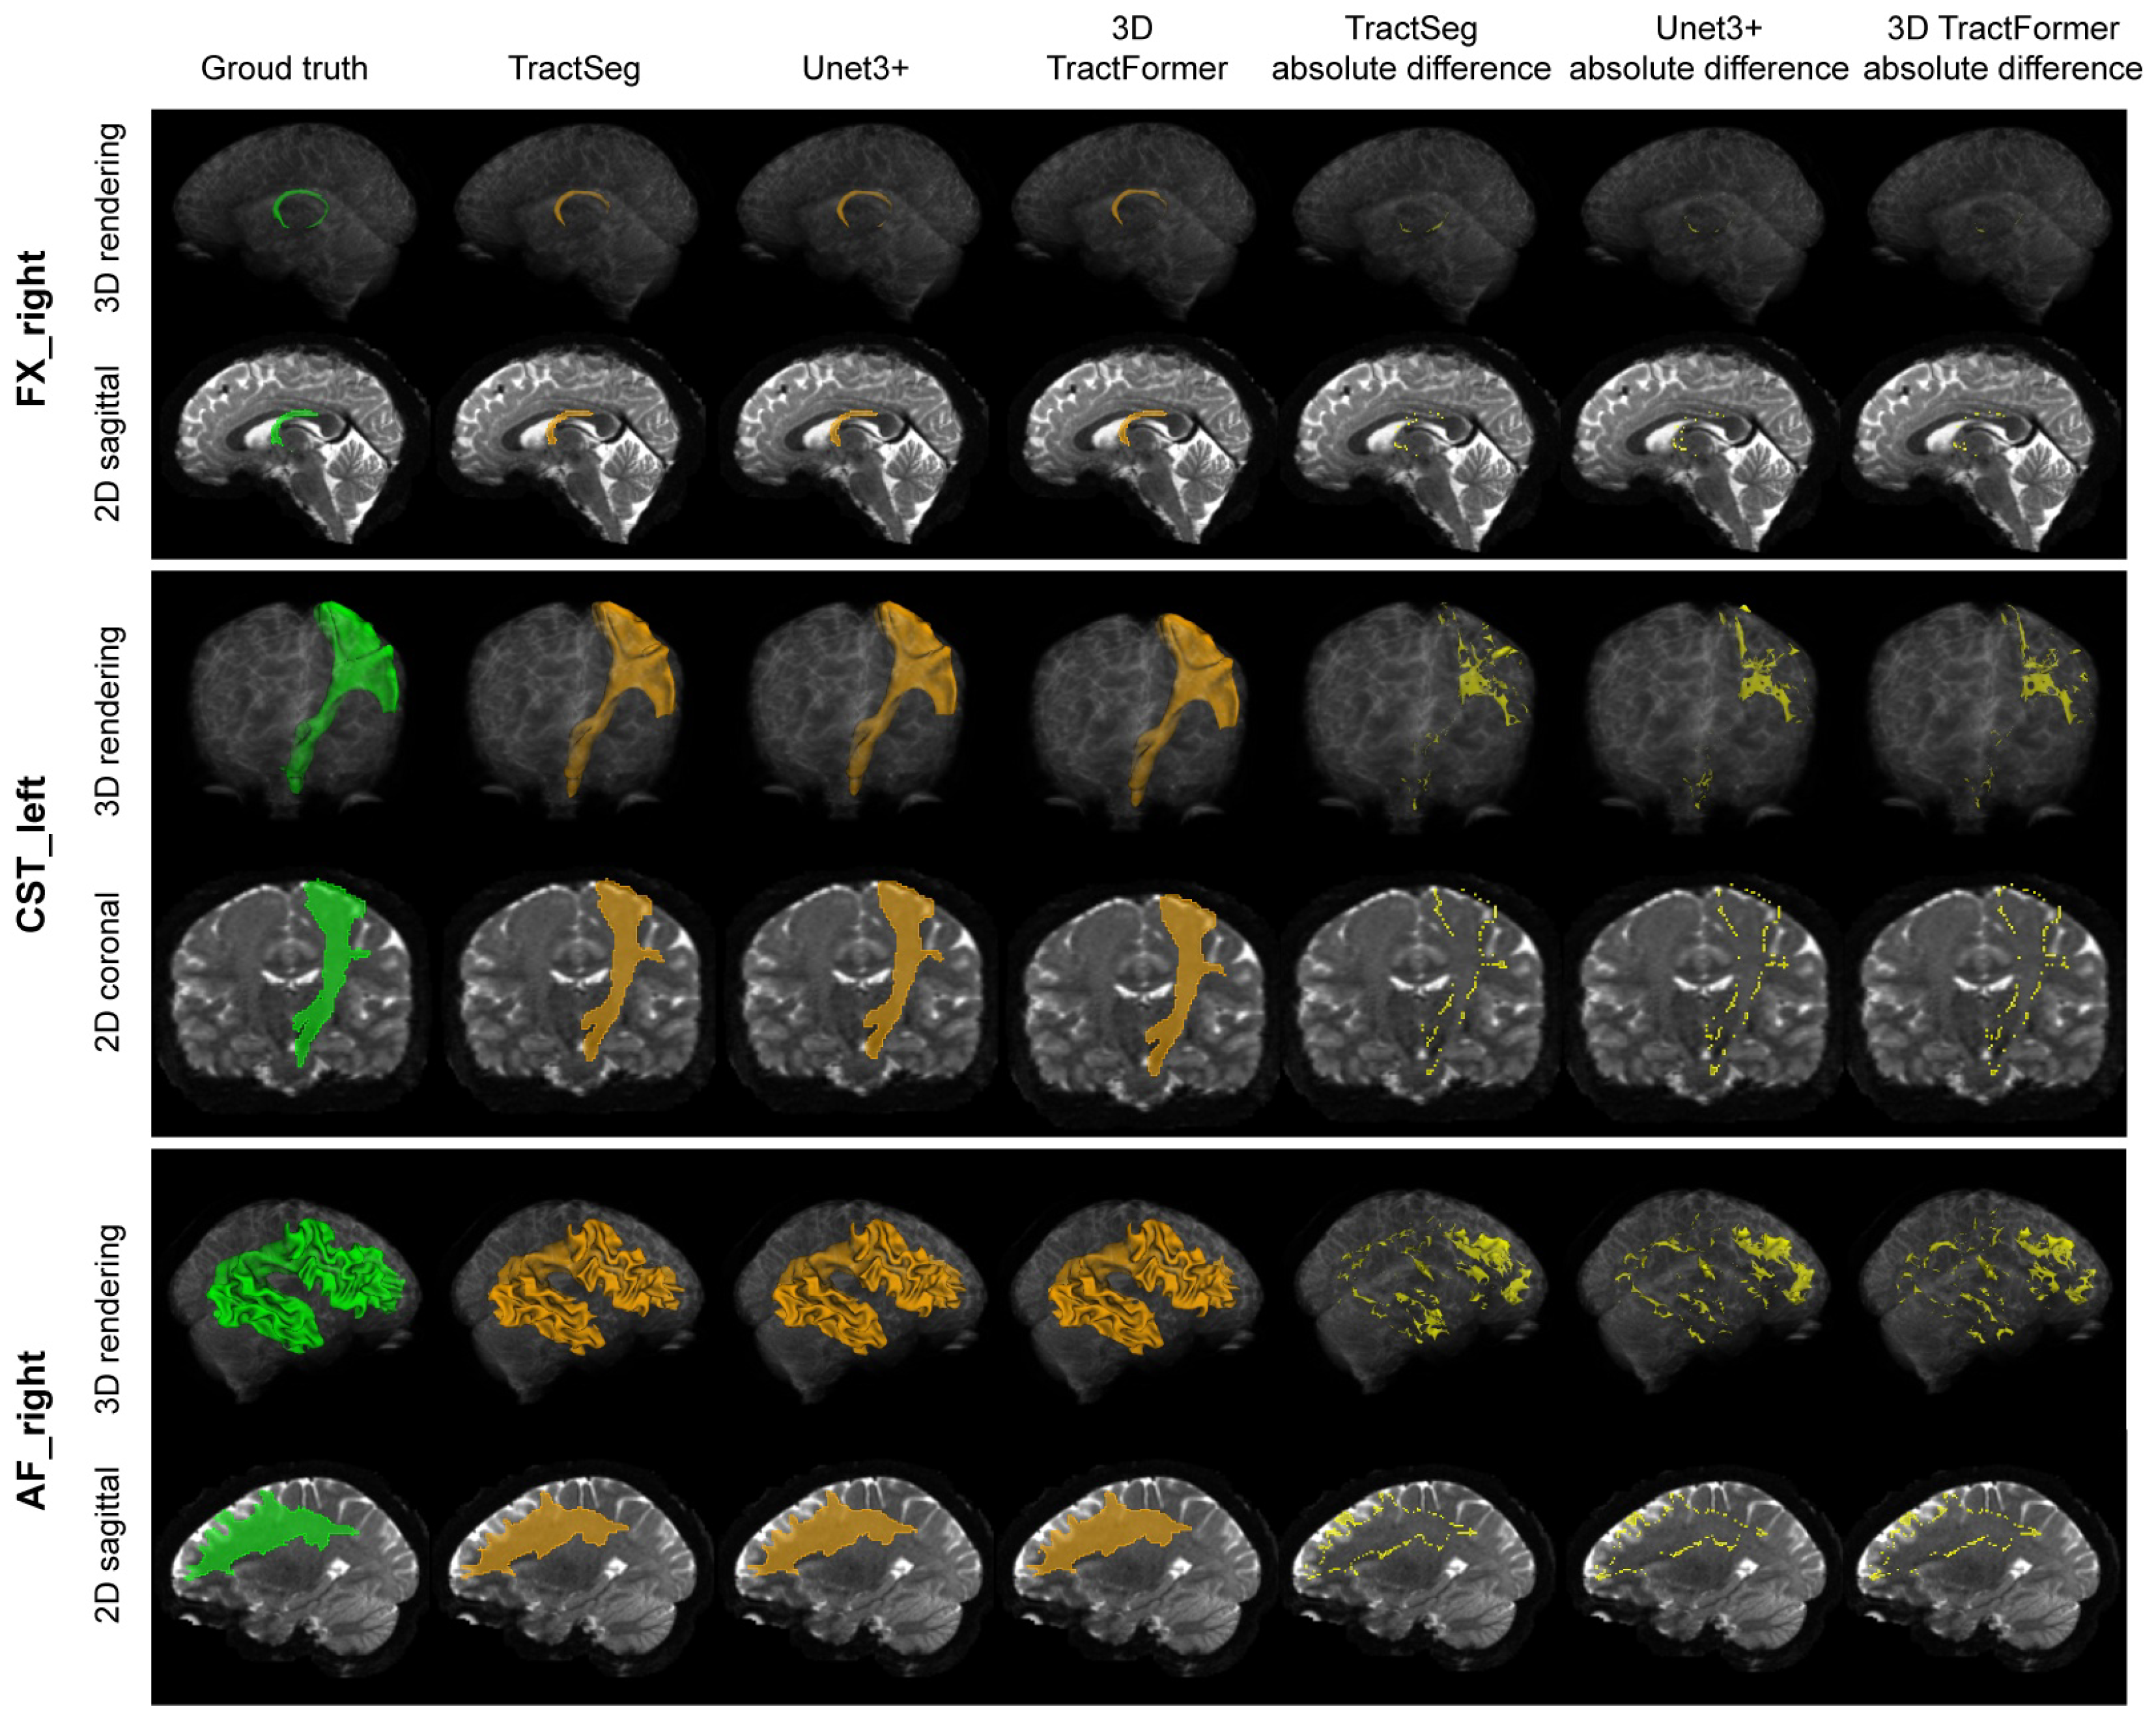Click the 'Groud truth' column header
The width and height of the screenshot is (2156, 1720).
point(284,68)
